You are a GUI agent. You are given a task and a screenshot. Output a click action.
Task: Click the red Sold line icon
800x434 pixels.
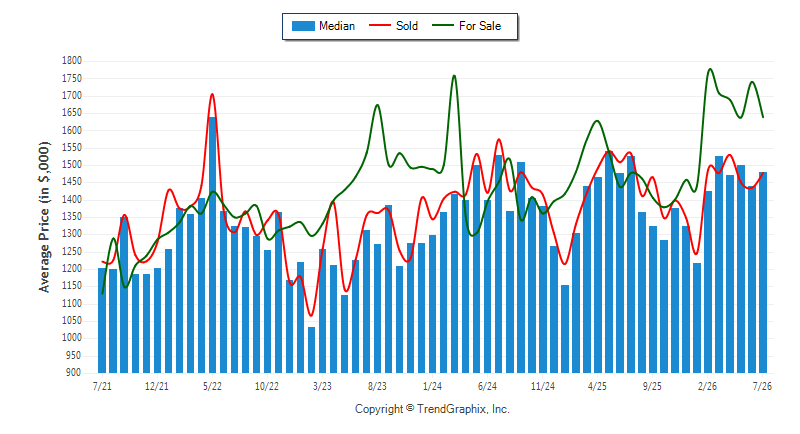point(380,25)
